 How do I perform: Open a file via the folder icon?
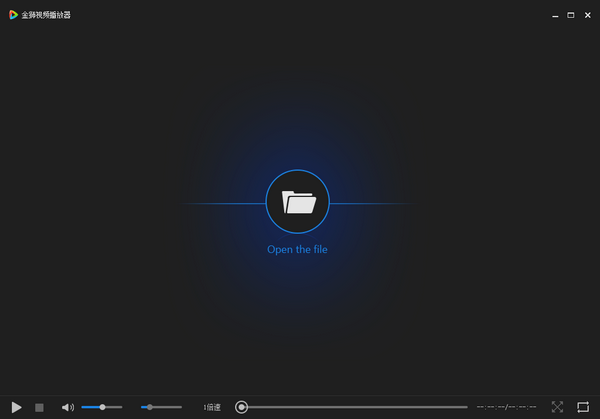point(298,202)
